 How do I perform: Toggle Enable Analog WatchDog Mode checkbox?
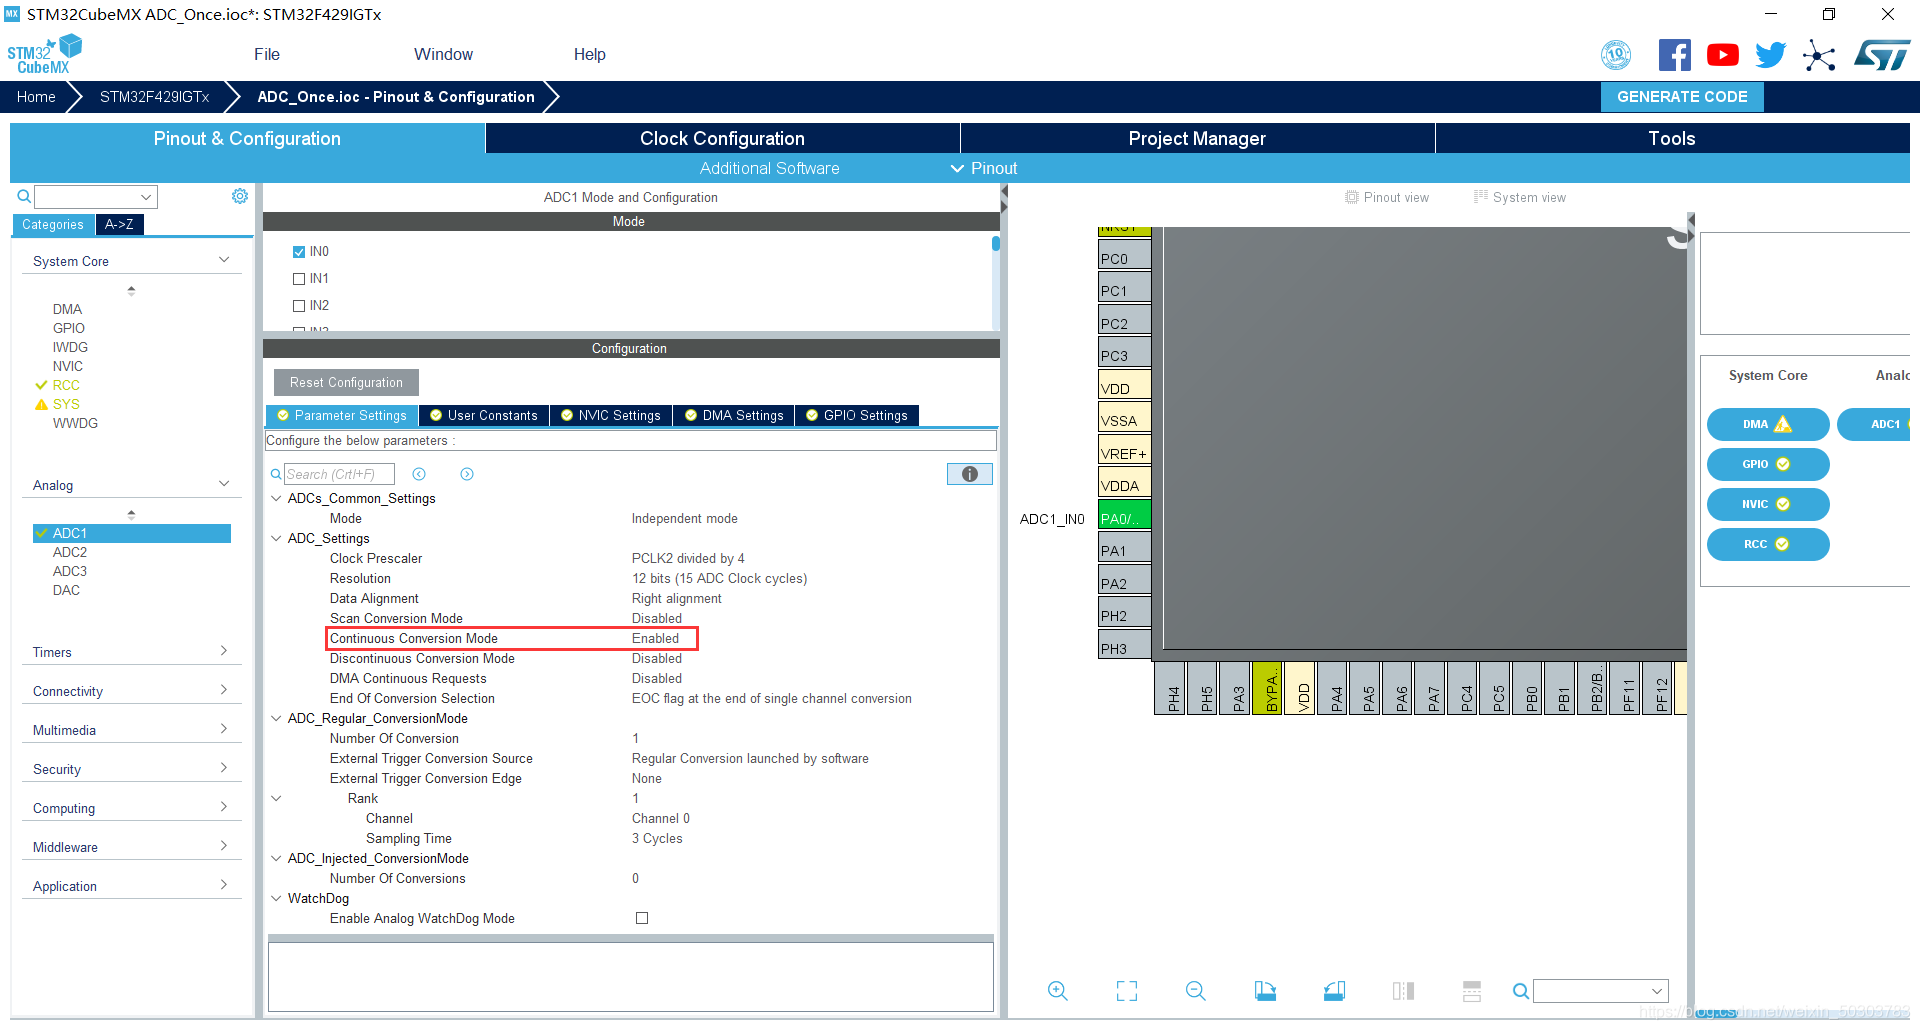[642, 918]
